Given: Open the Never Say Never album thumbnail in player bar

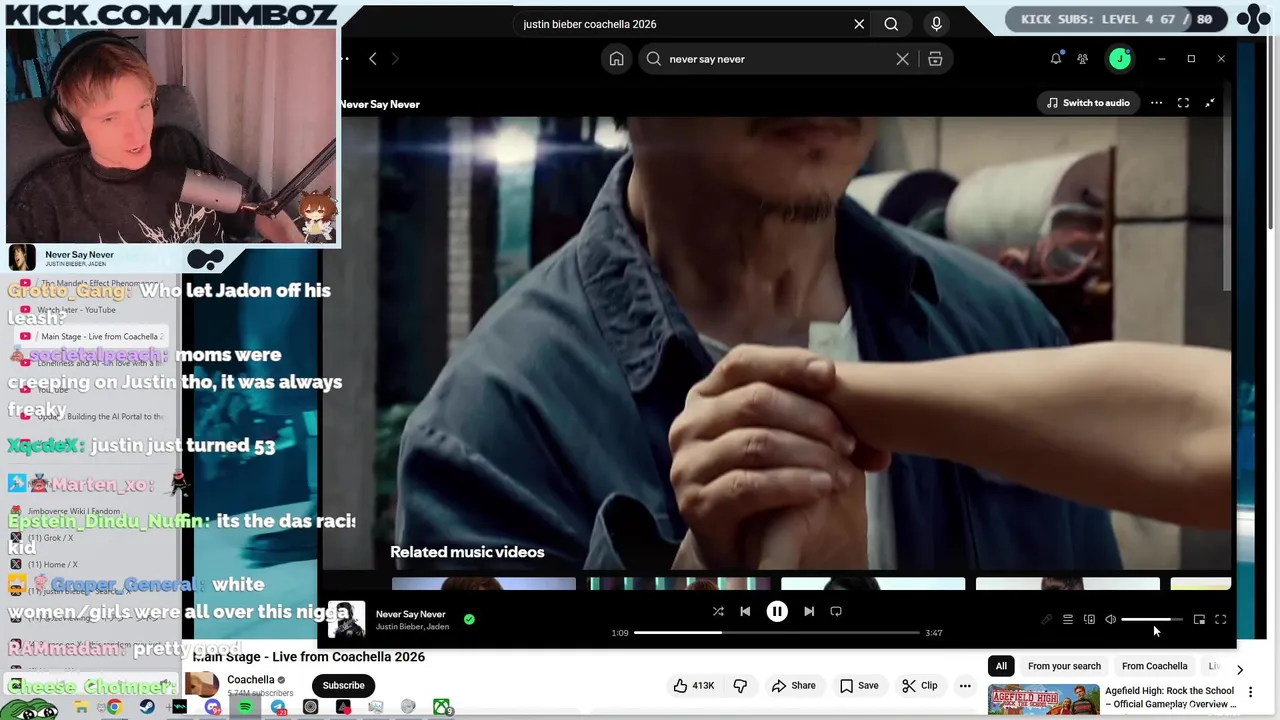Looking at the screenshot, I should click(x=347, y=620).
